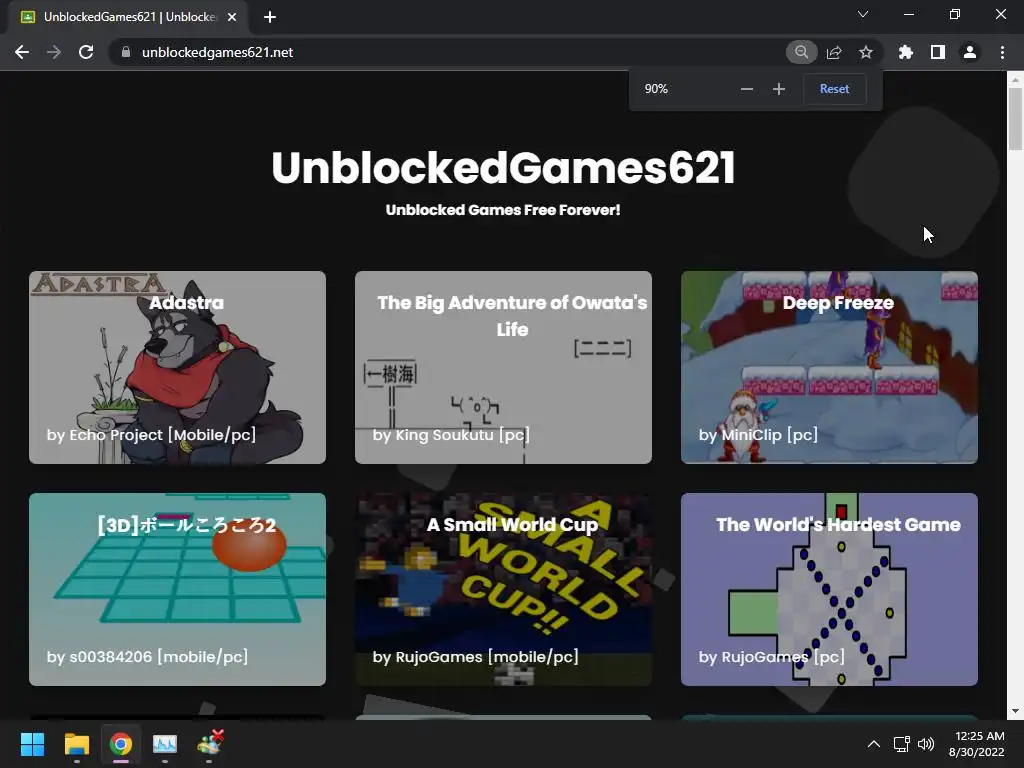Open the taskbar app with red X

210,744
